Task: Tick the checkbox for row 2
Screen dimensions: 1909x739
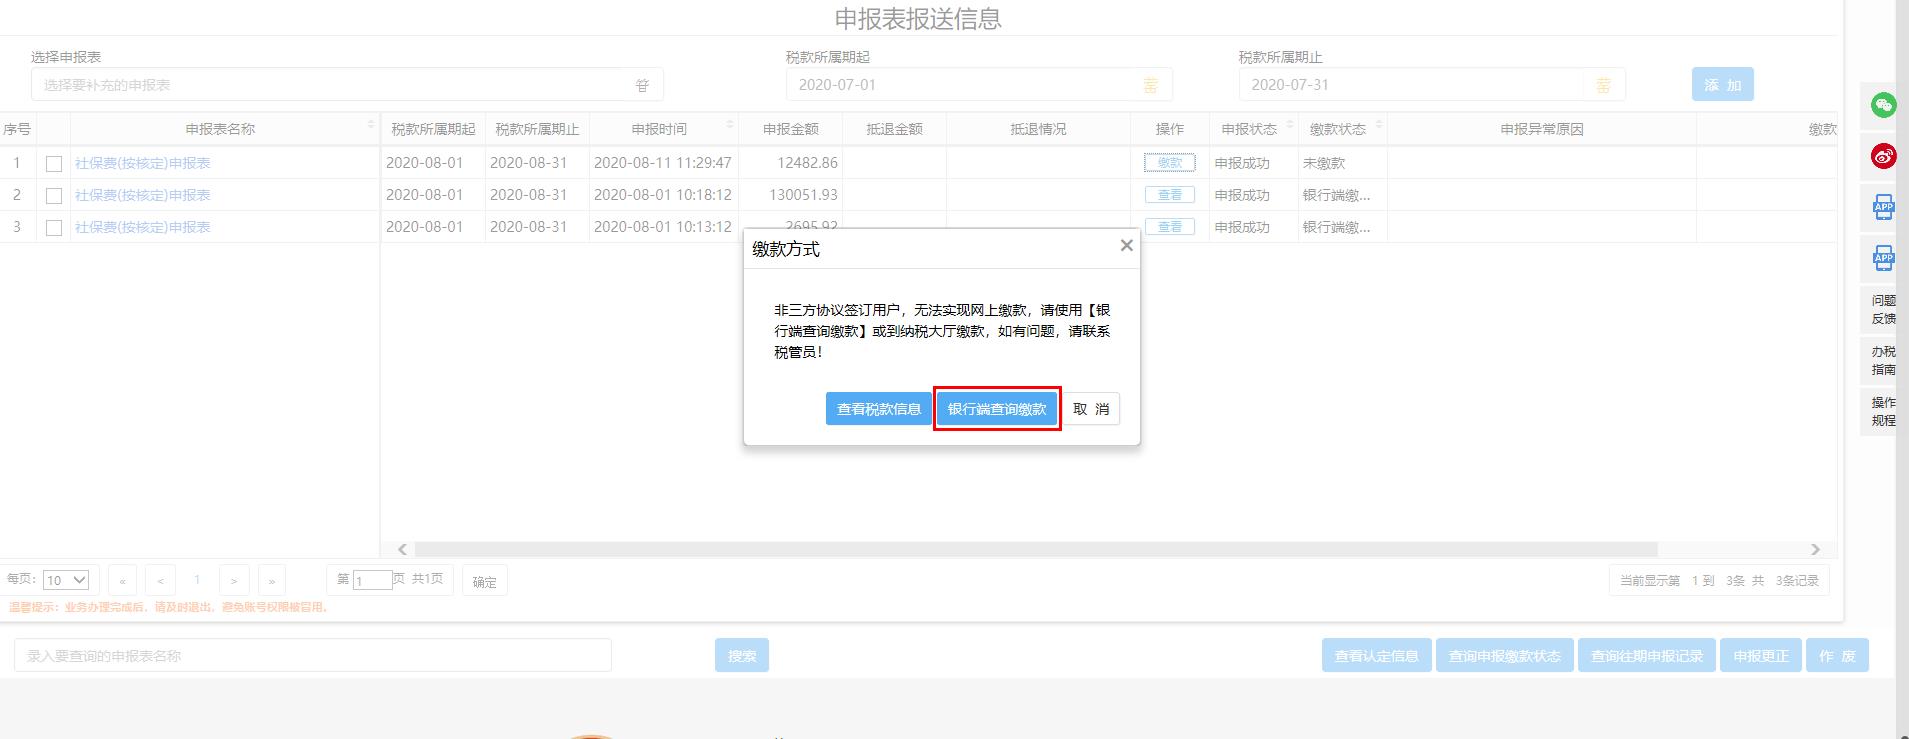Action: (x=54, y=196)
